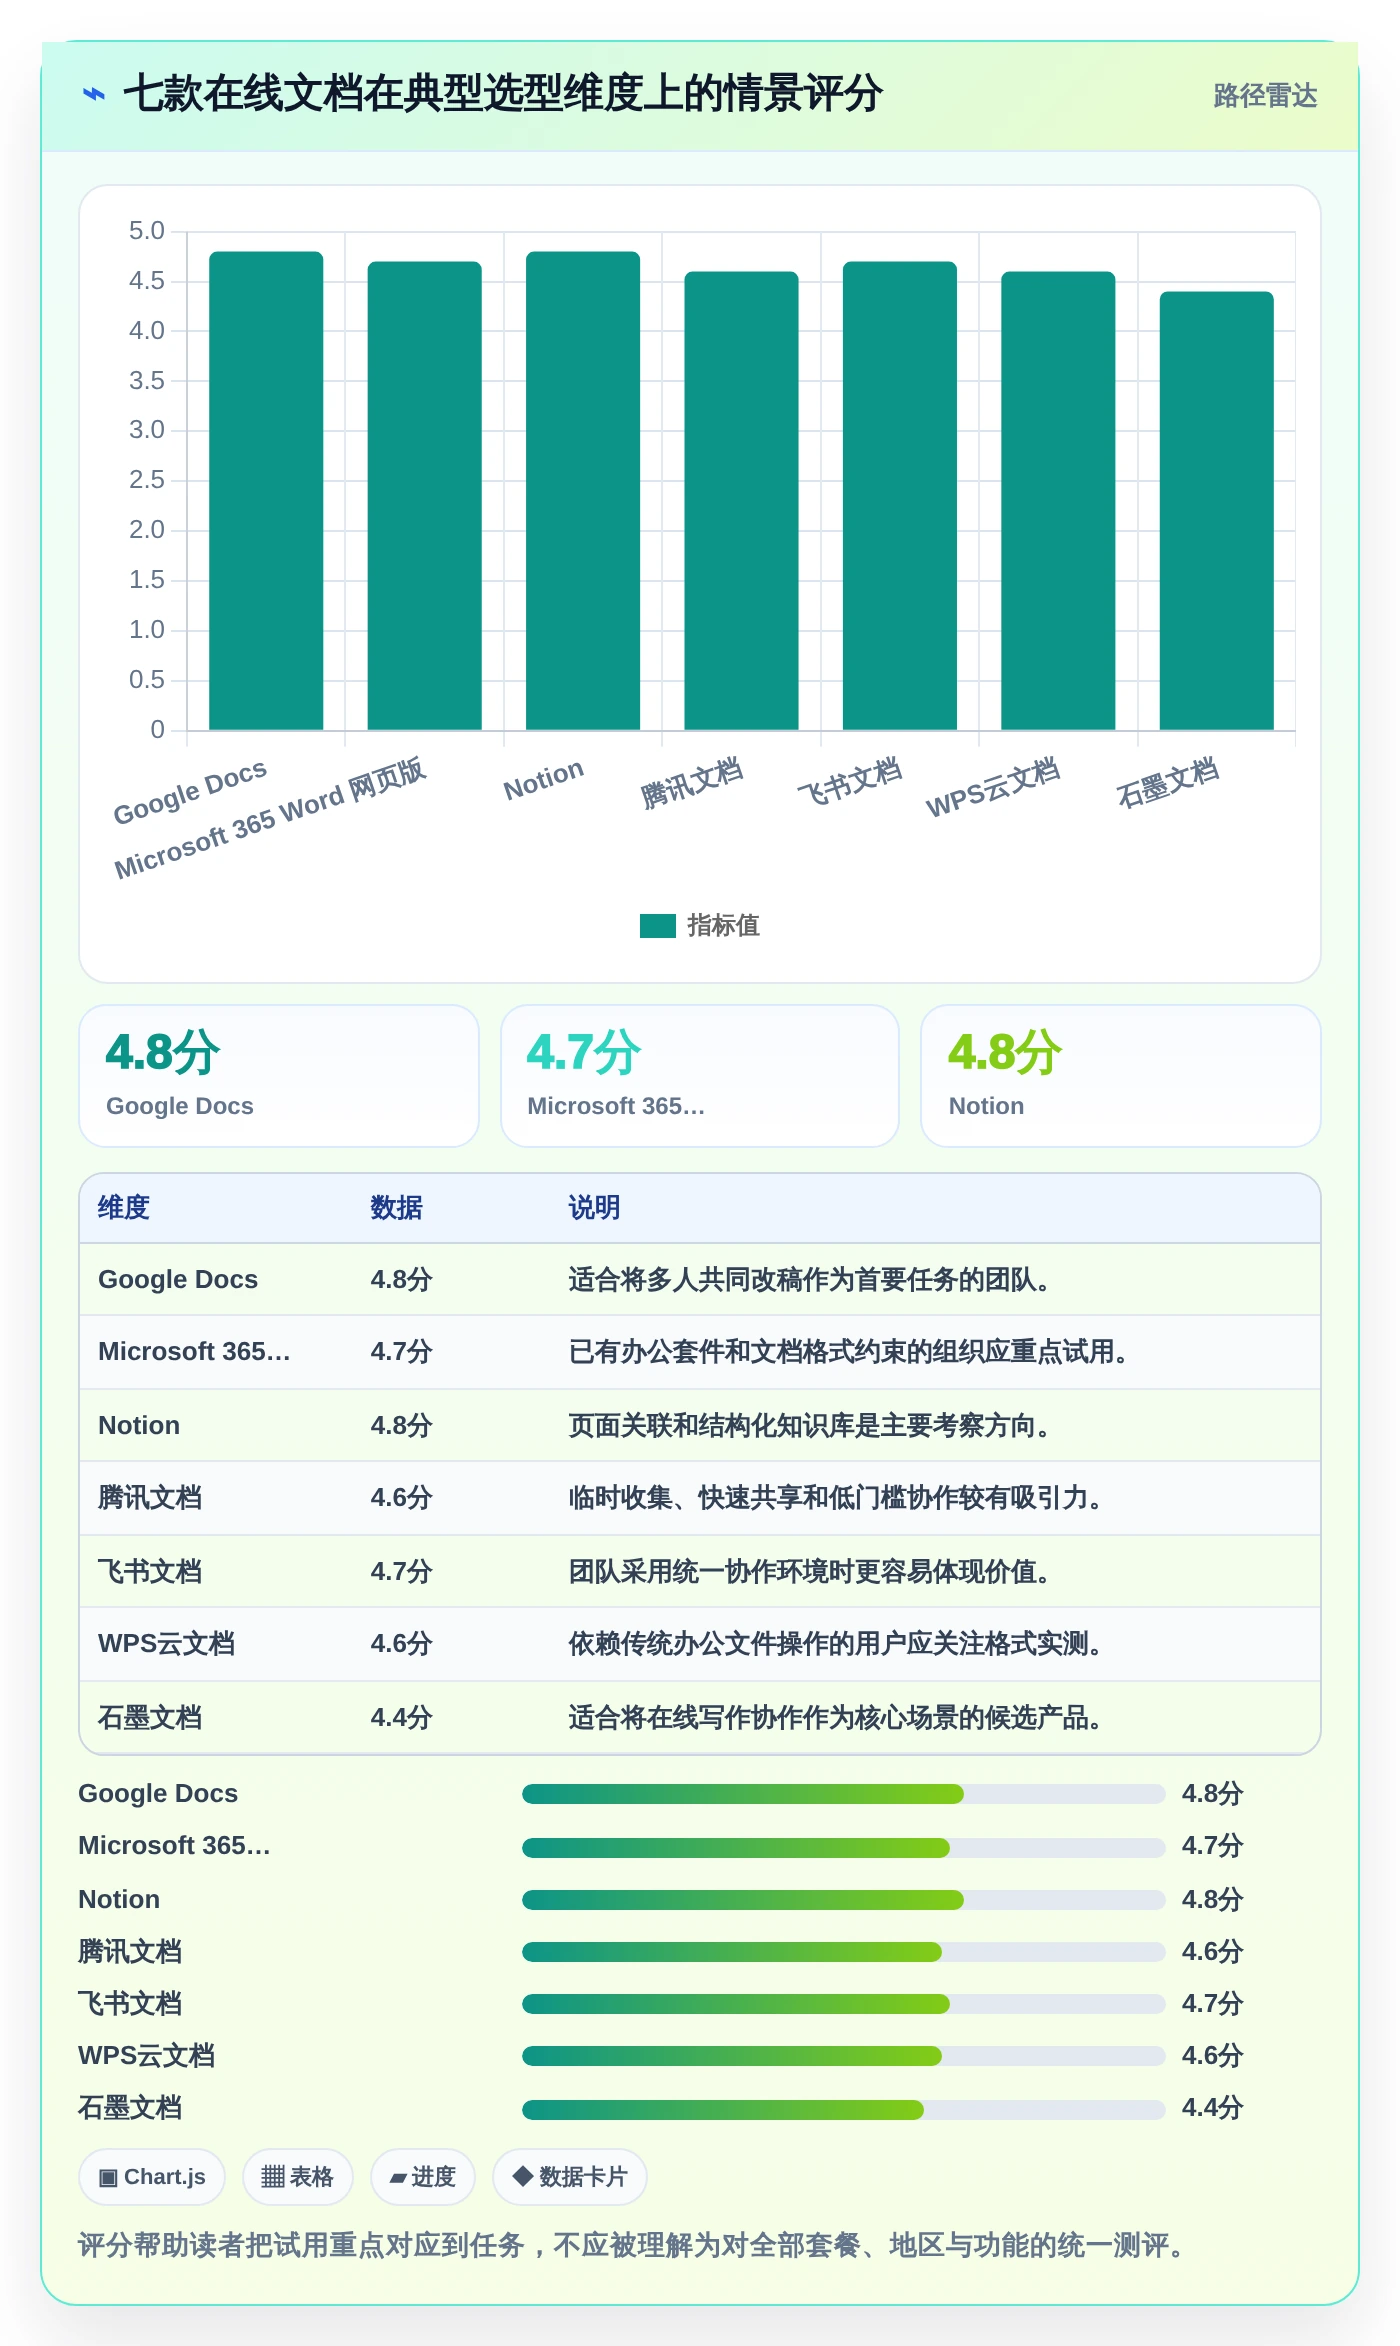Viewport: 1400px width, 2346px height.
Task: Click the 5.0 y-axis label
Action: [146, 231]
